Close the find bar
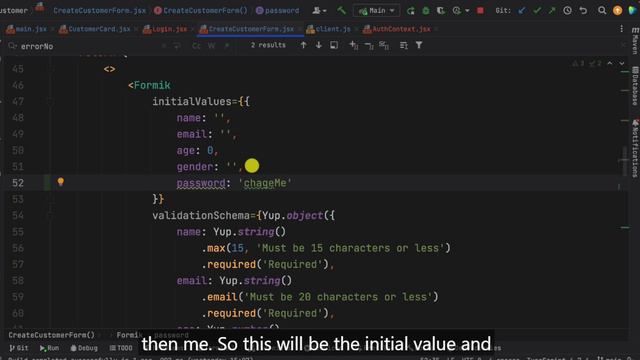The width and height of the screenshot is (640, 360). 623,45
